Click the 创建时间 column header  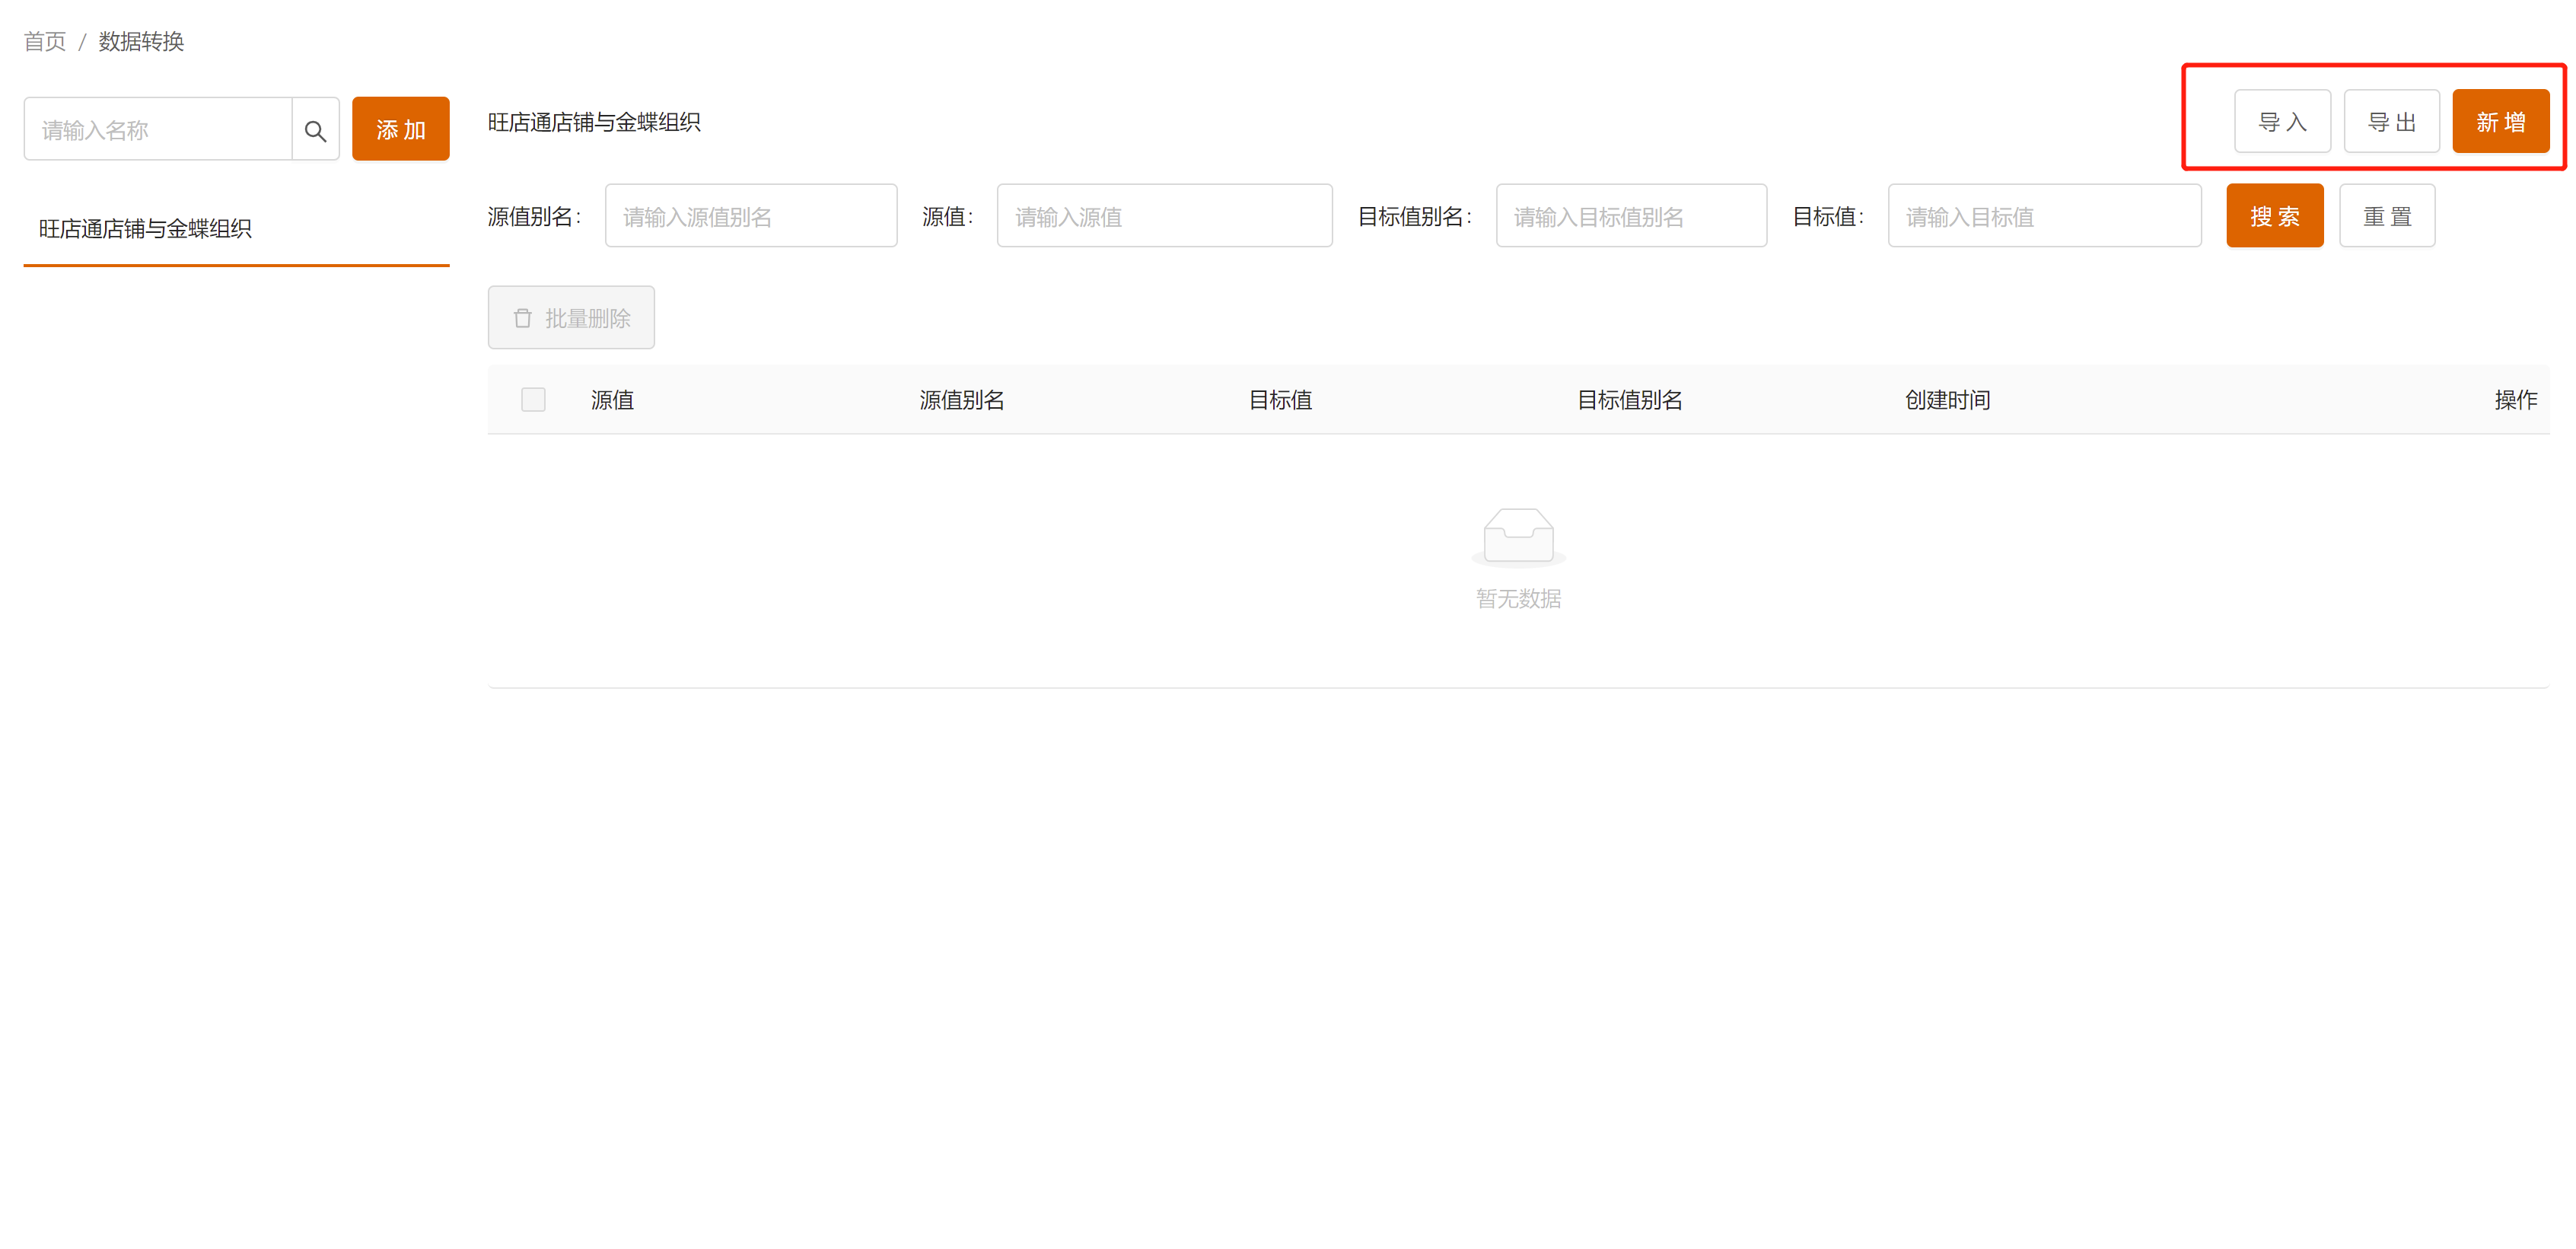pyautogui.click(x=1946, y=400)
